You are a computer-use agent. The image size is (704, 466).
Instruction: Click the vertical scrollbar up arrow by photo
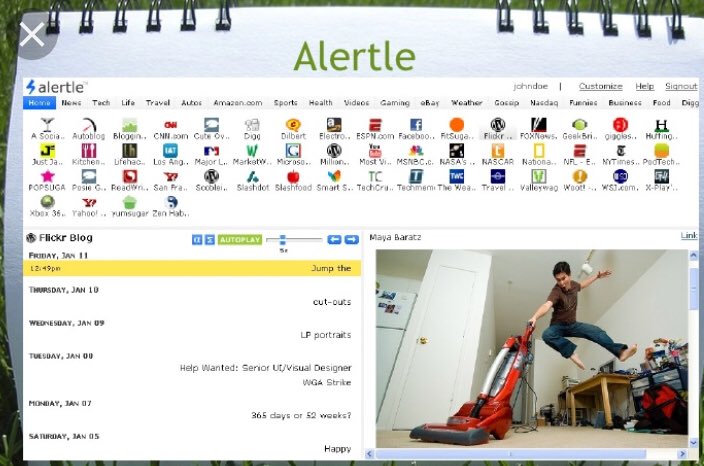pos(693,255)
